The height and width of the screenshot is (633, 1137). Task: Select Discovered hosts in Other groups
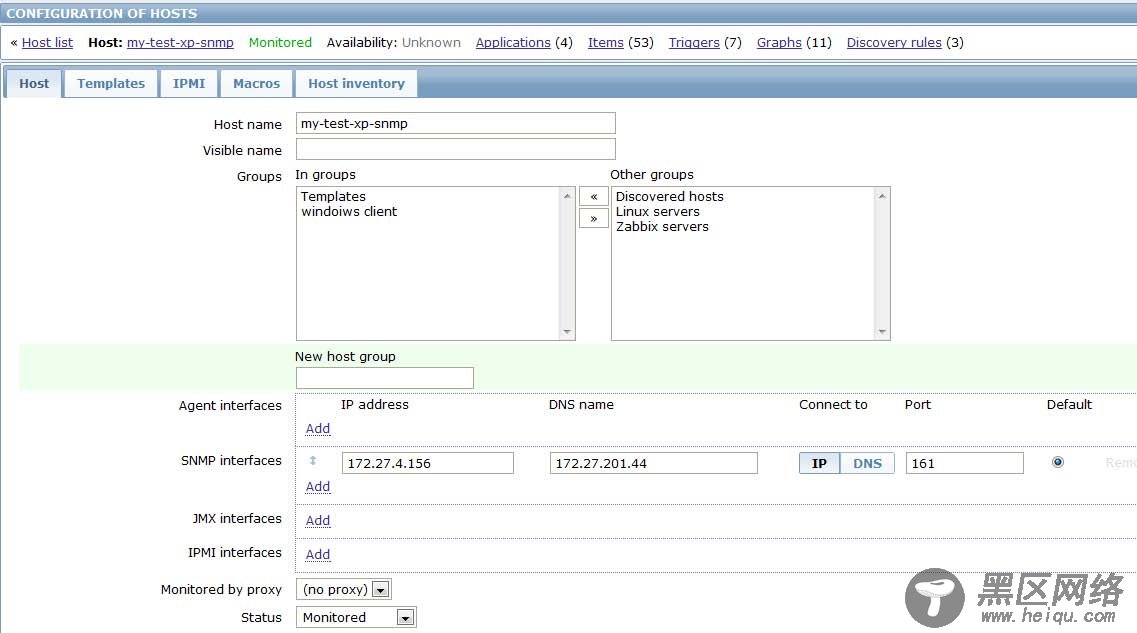tap(669, 196)
